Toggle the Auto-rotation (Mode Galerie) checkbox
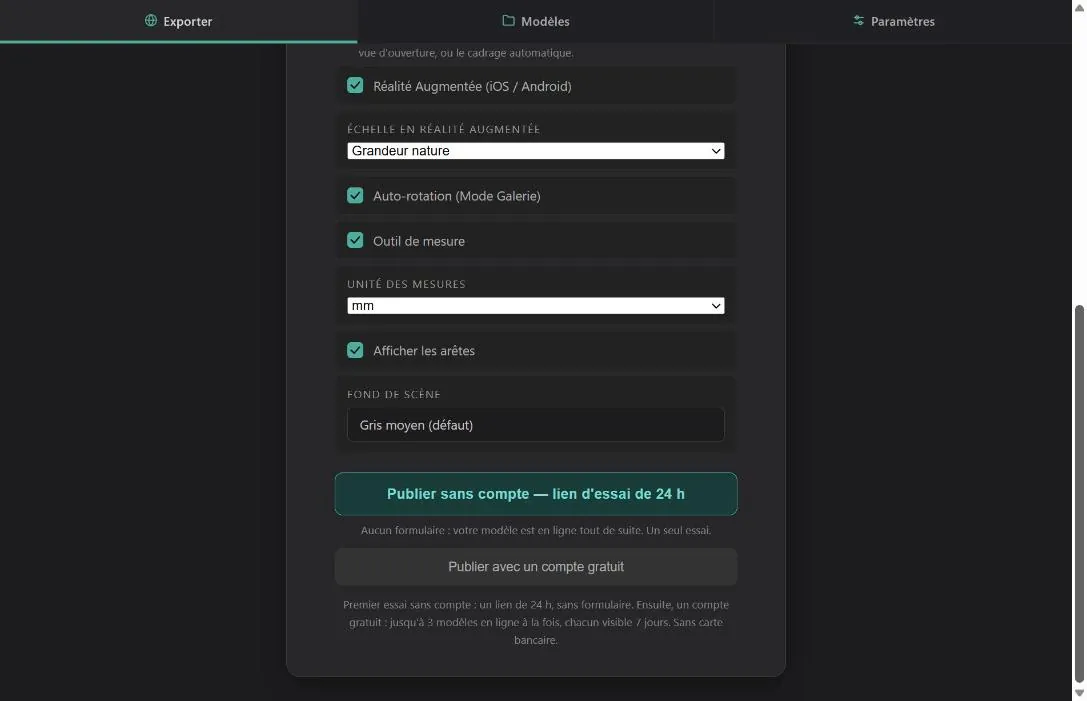This screenshot has height=701, width=1087. pyautogui.click(x=355, y=196)
